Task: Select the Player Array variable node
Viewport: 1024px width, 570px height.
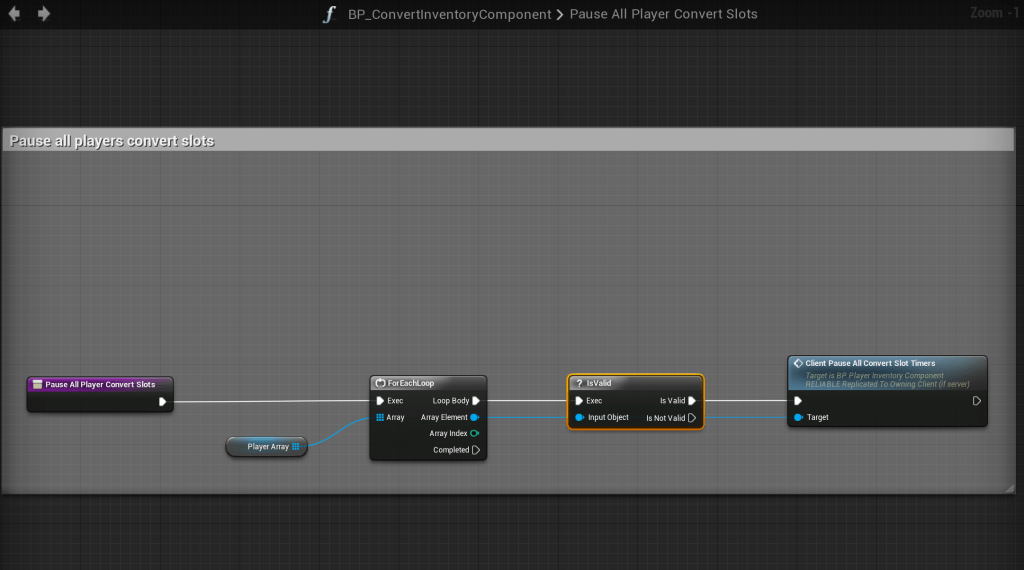Action: pyautogui.click(x=266, y=447)
